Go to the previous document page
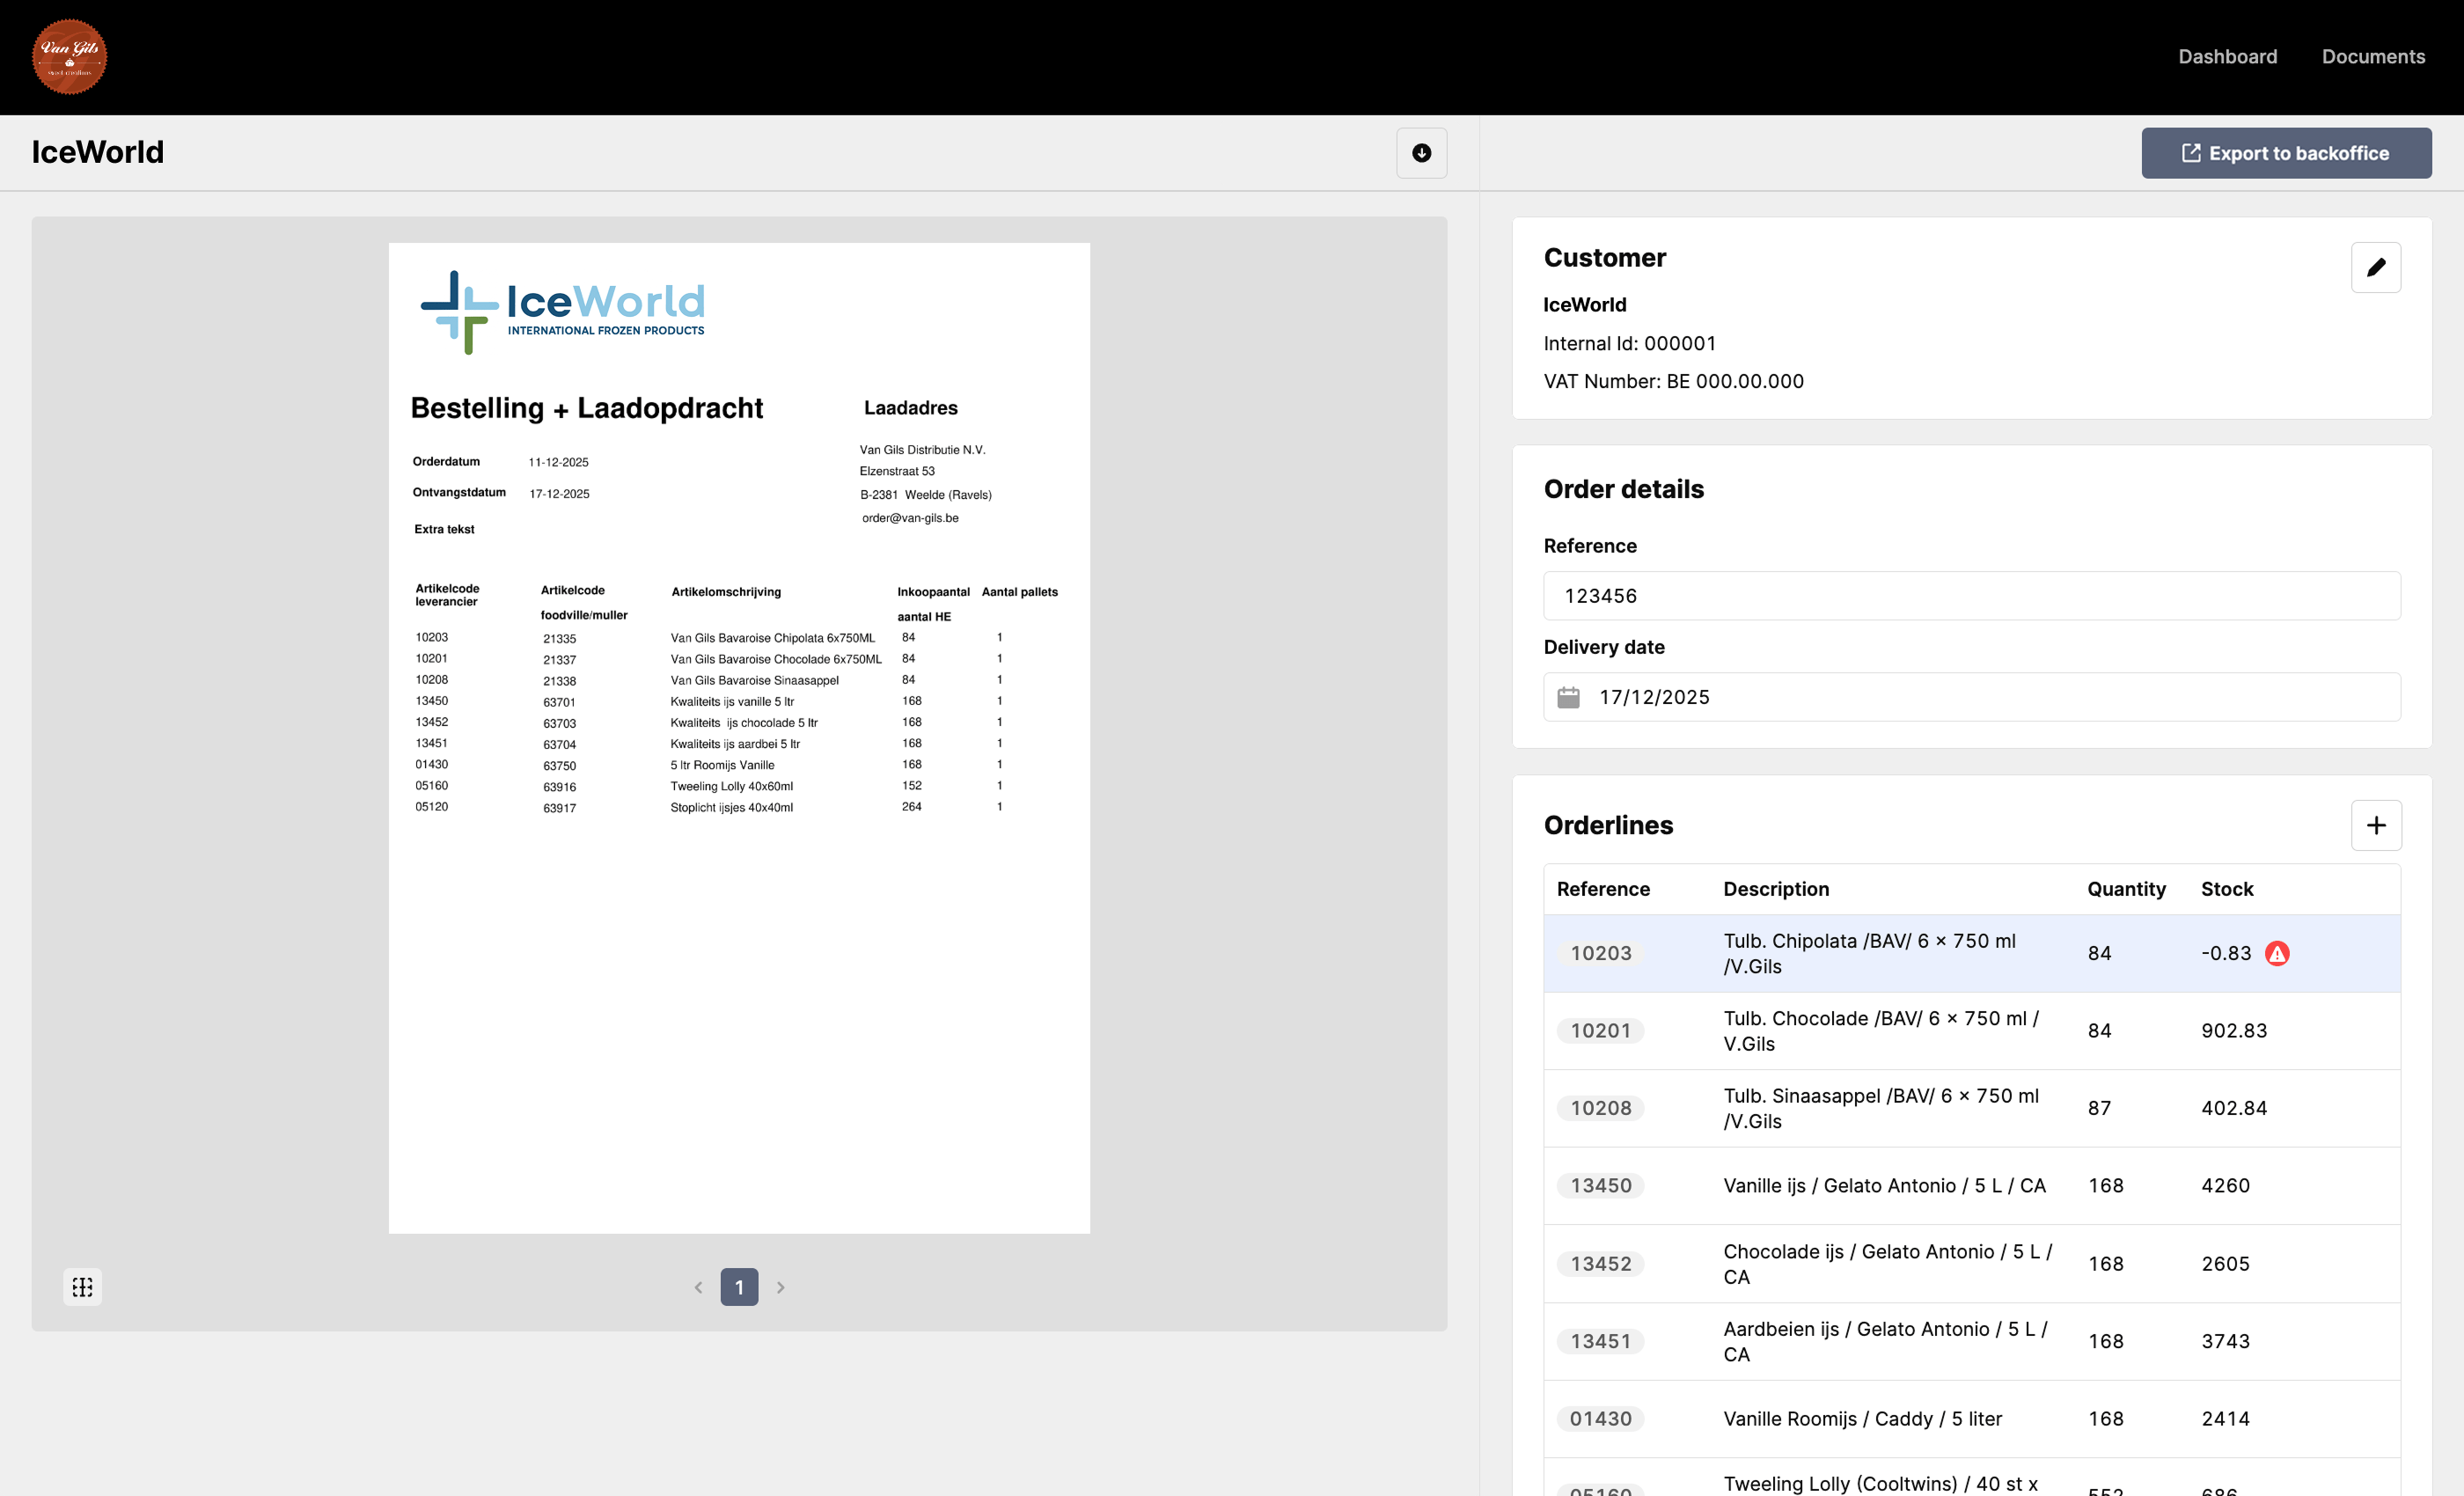This screenshot has height=1496, width=2464. [x=698, y=1287]
